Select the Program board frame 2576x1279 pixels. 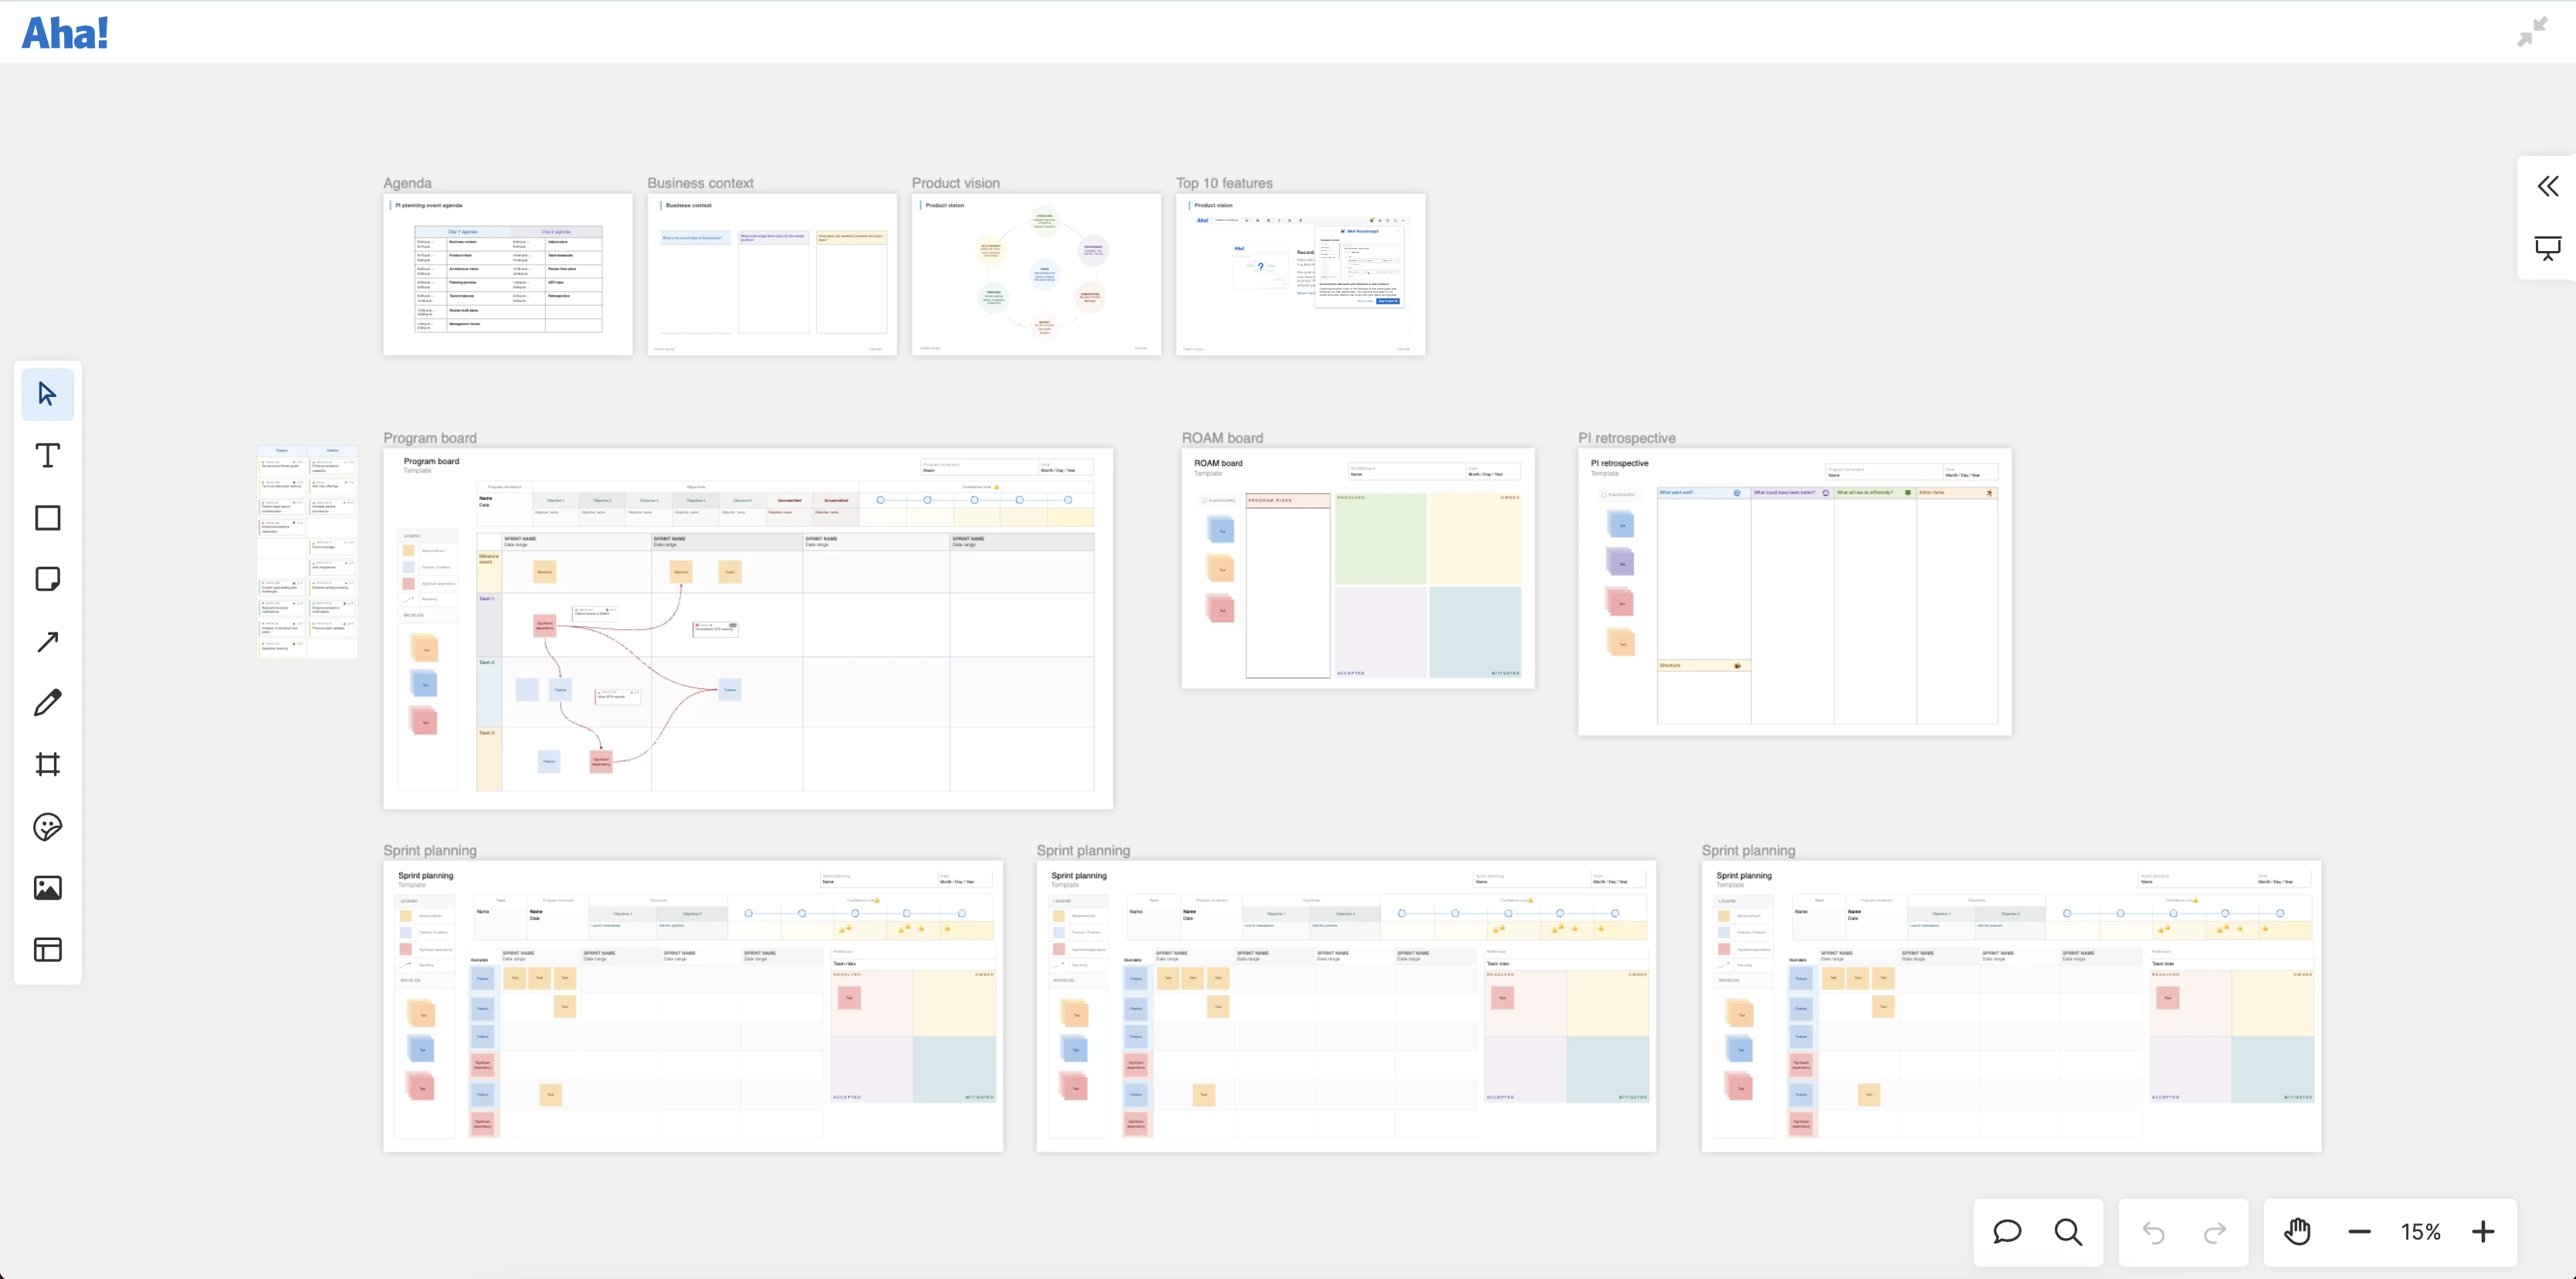pos(430,438)
